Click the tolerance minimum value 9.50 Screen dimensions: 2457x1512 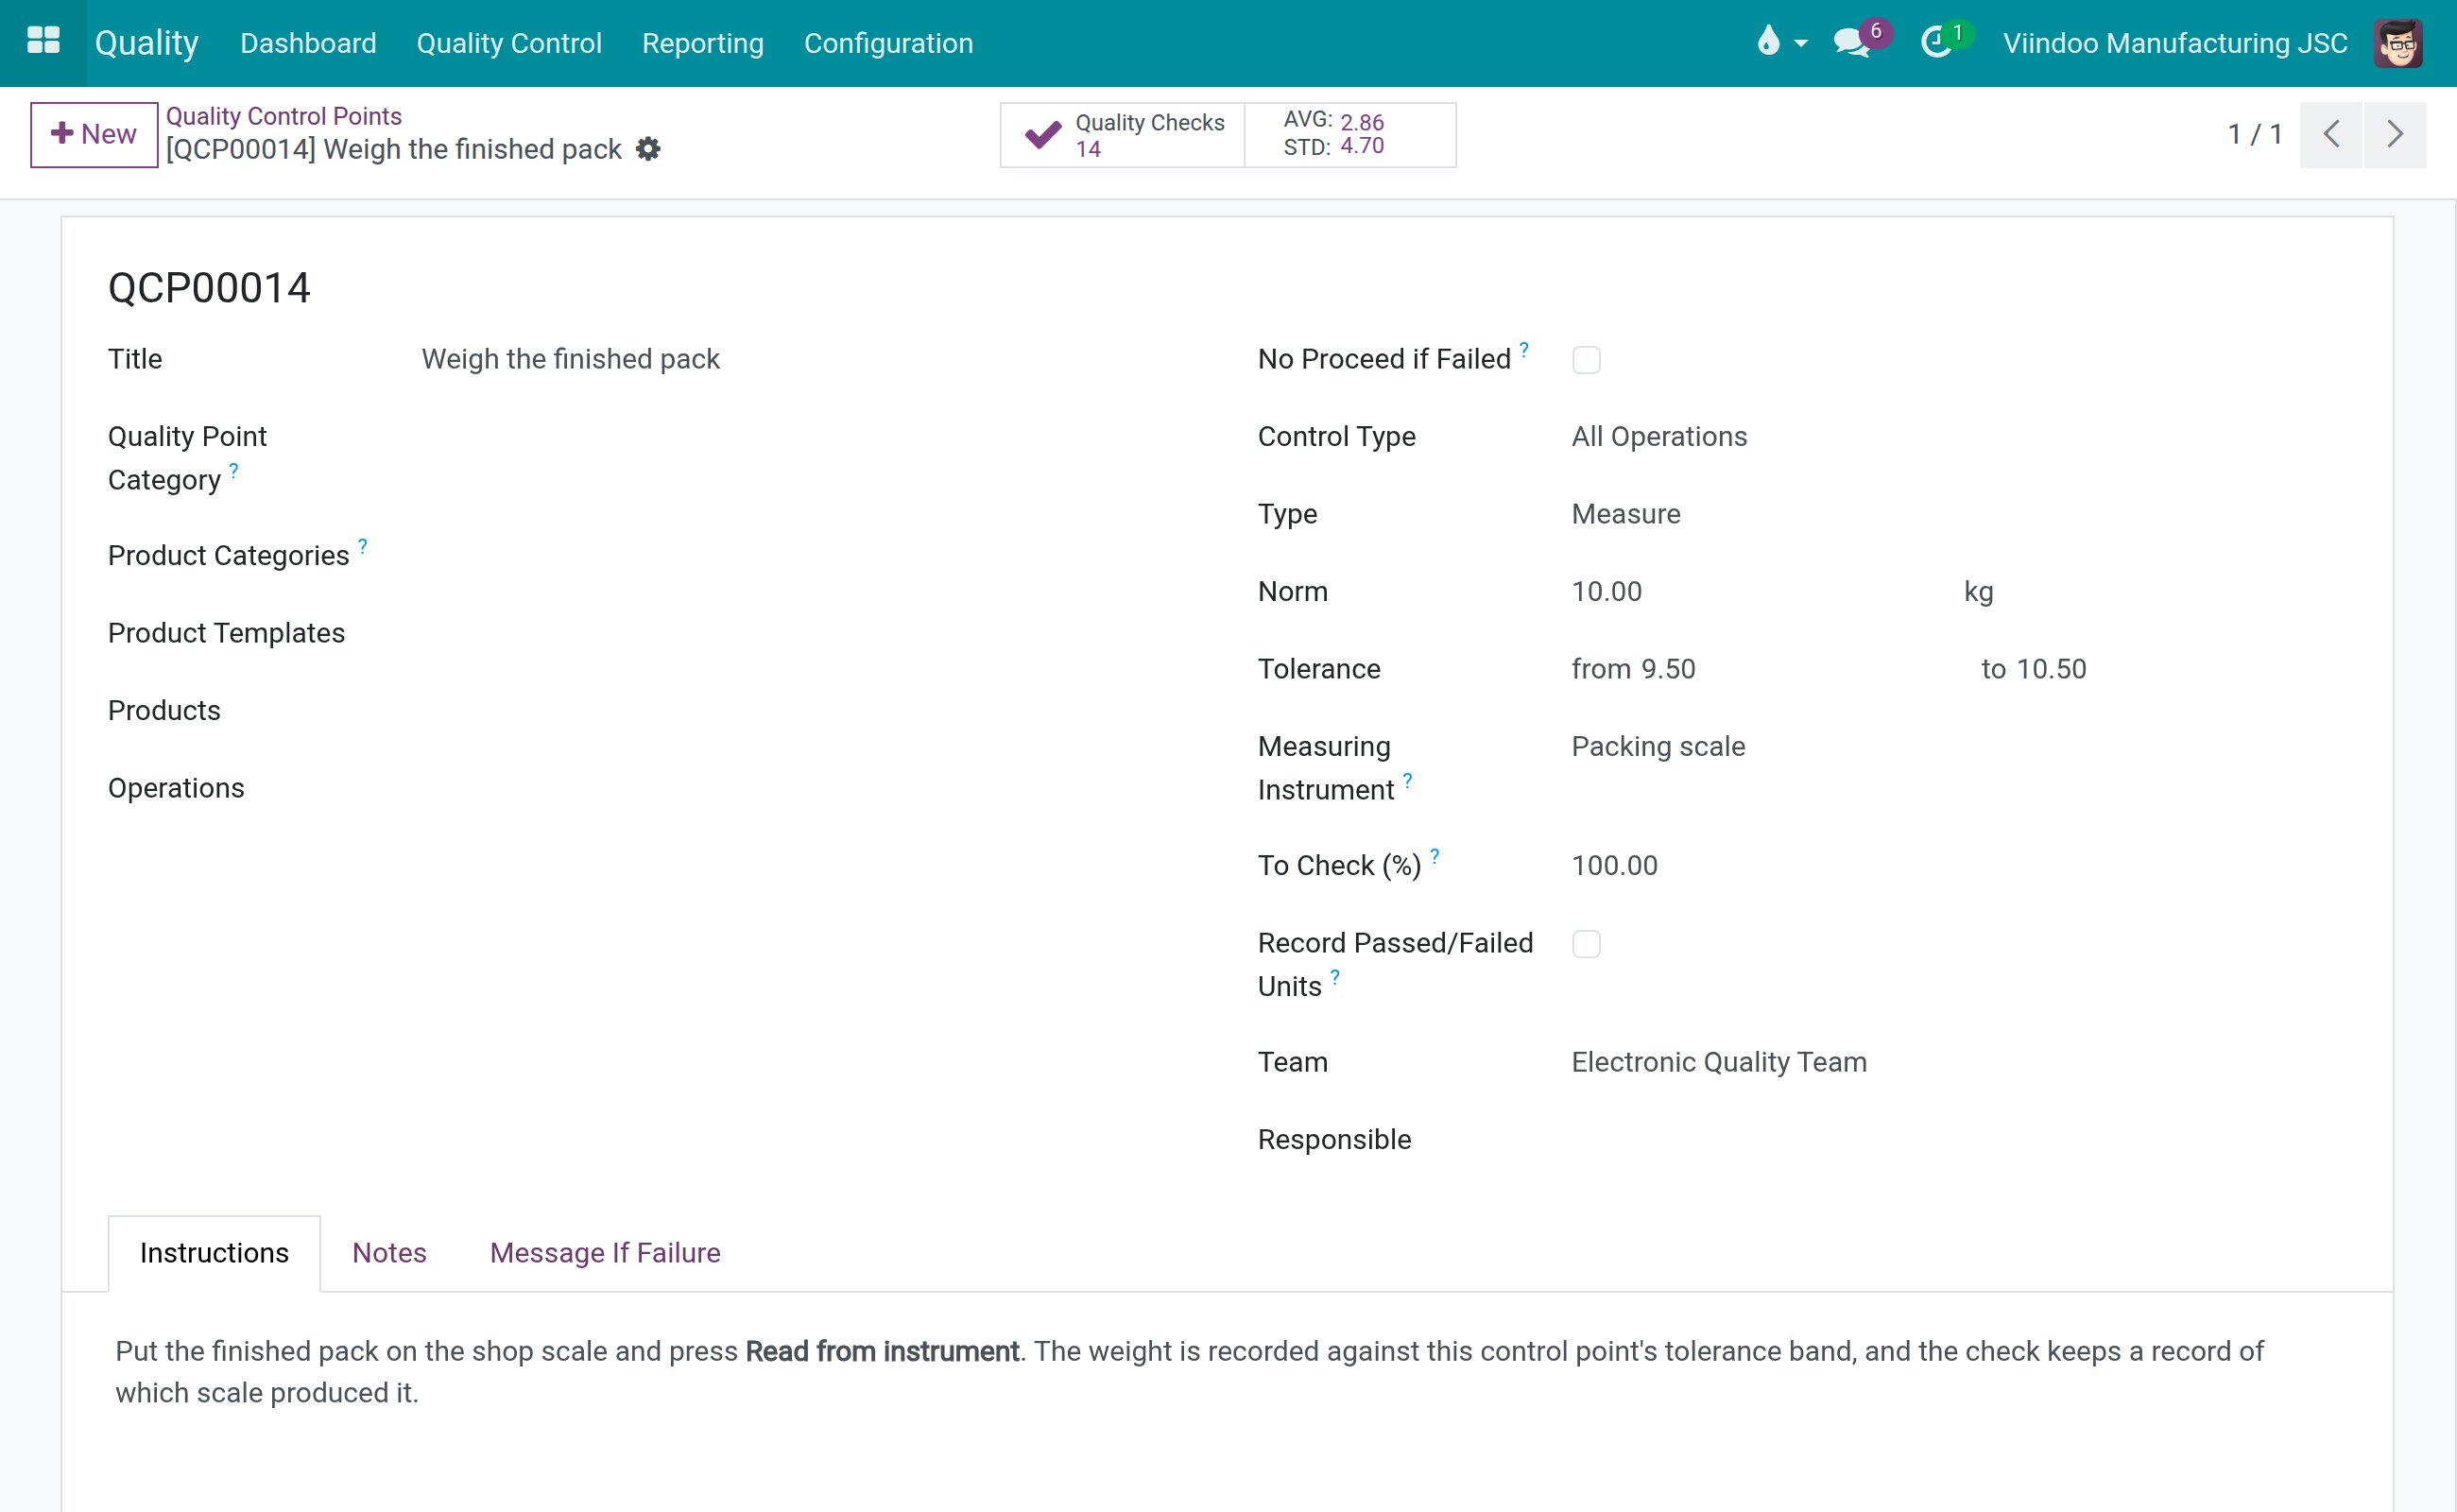tap(1668, 669)
